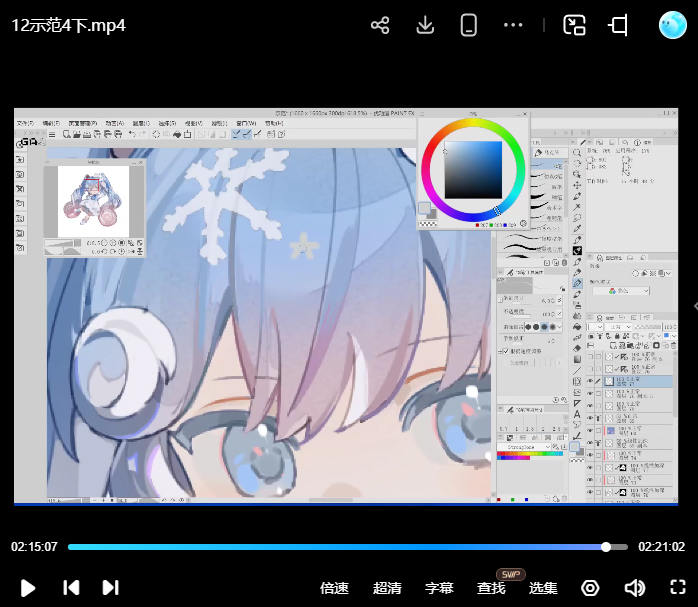The image size is (698, 607).
Task: Click the Navigator thumbnail preview
Action: (x=93, y=202)
